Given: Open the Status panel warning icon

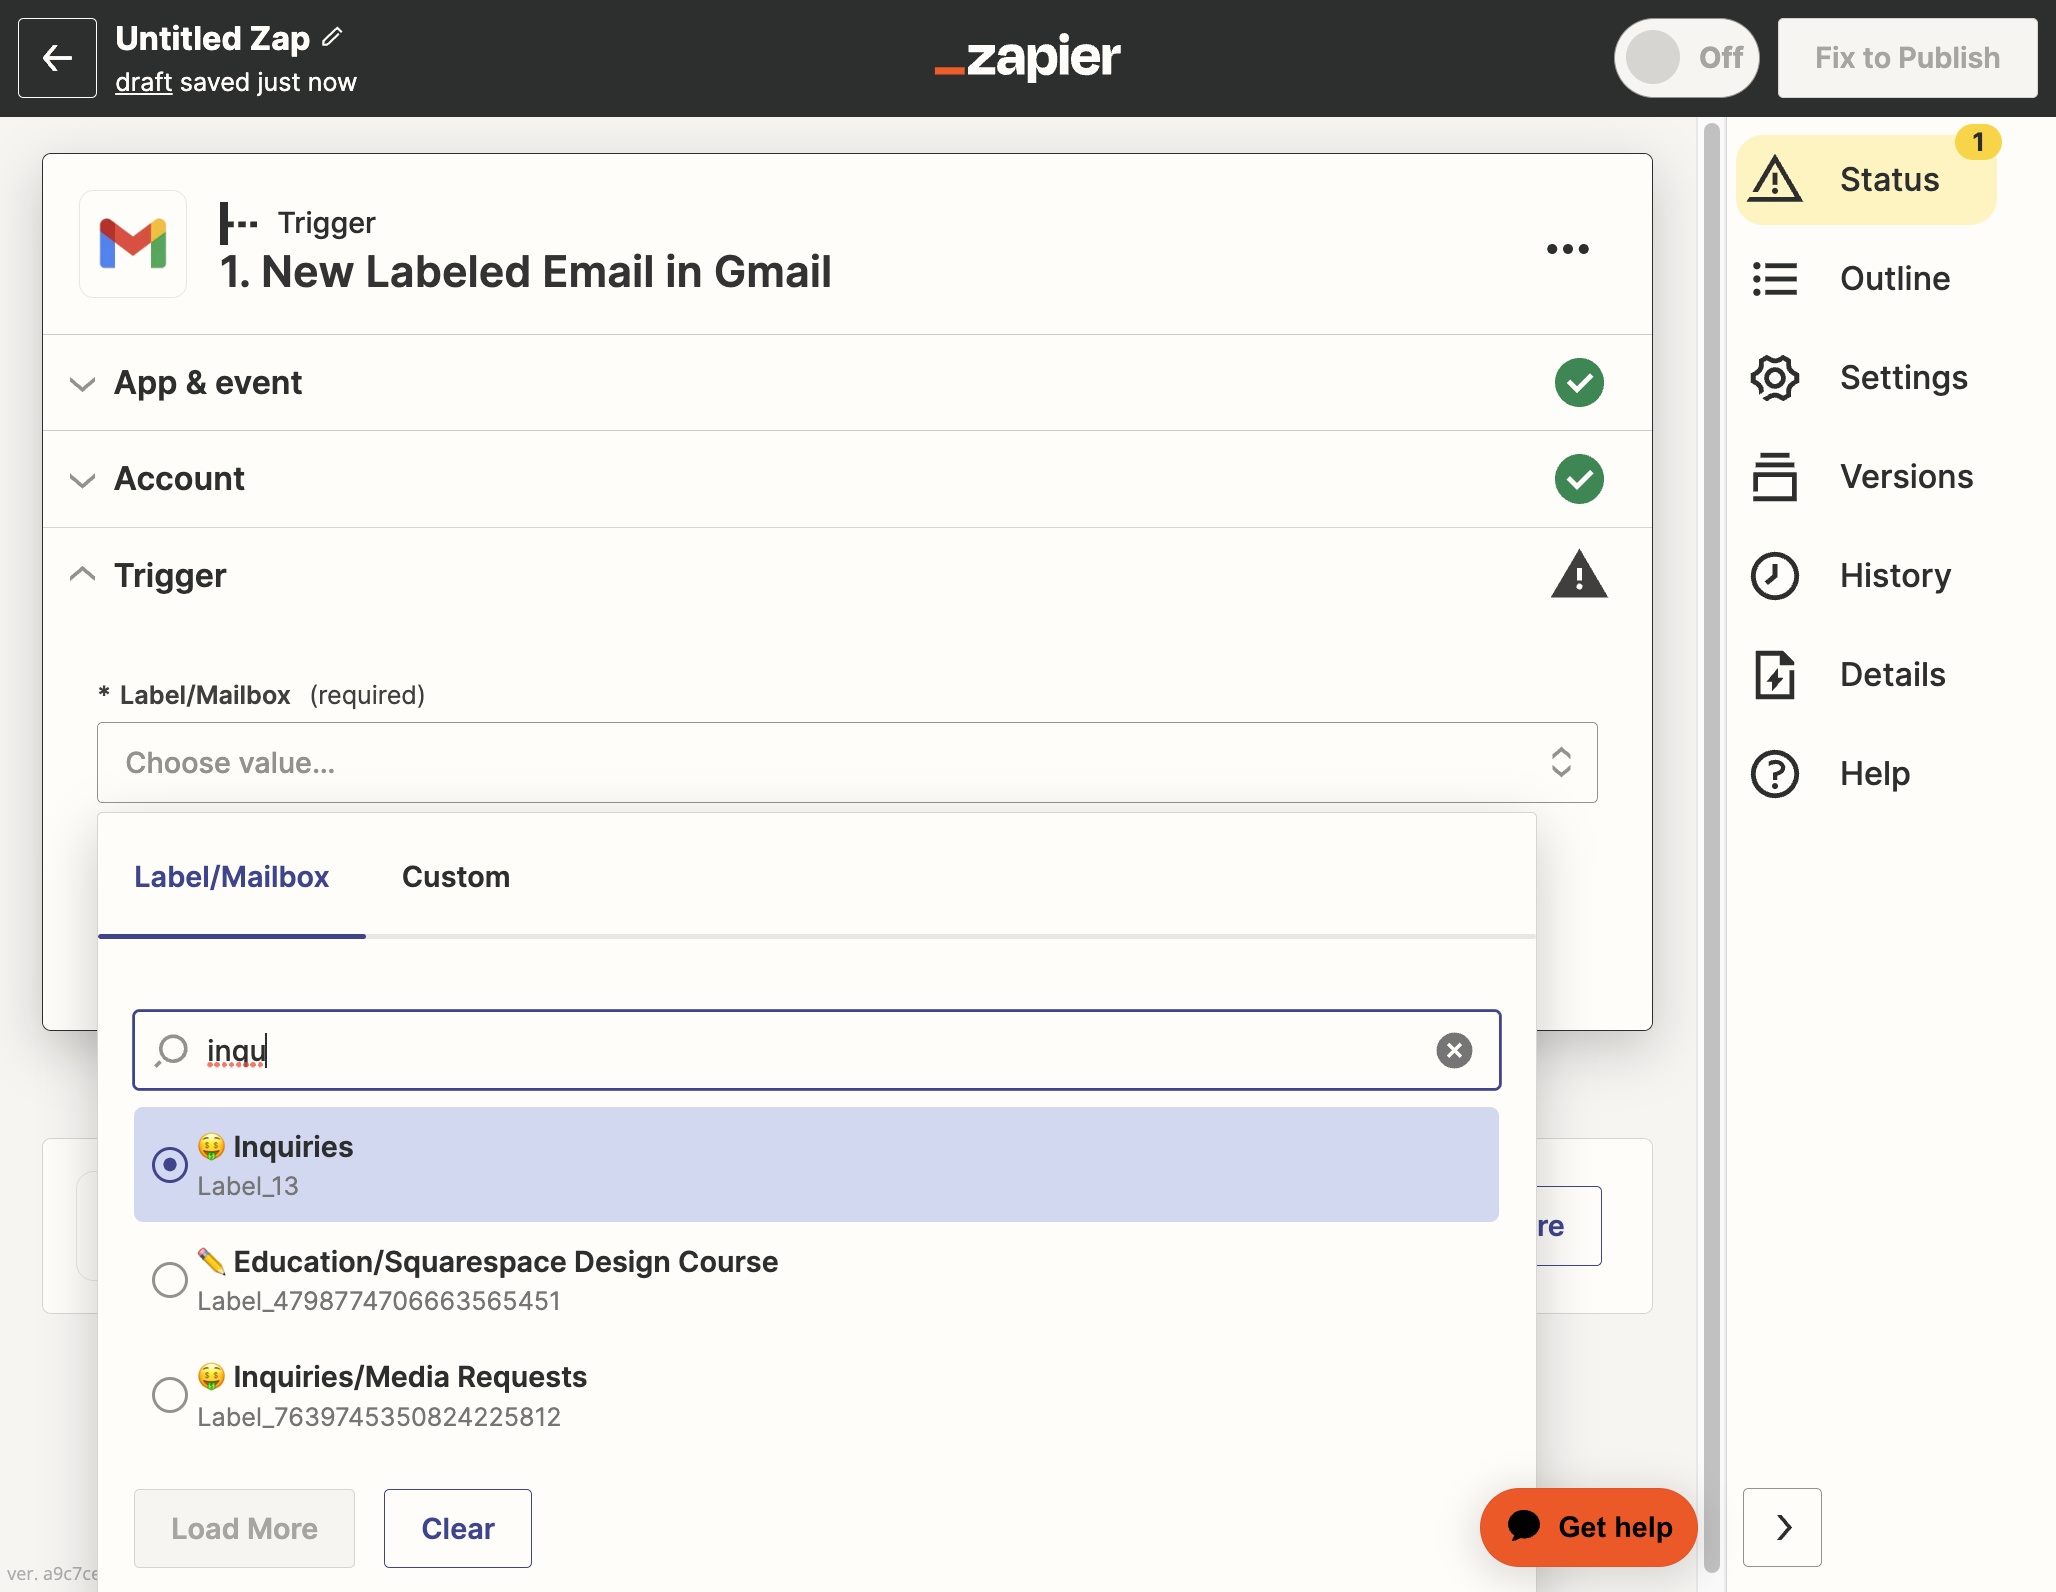Looking at the screenshot, I should [1775, 180].
